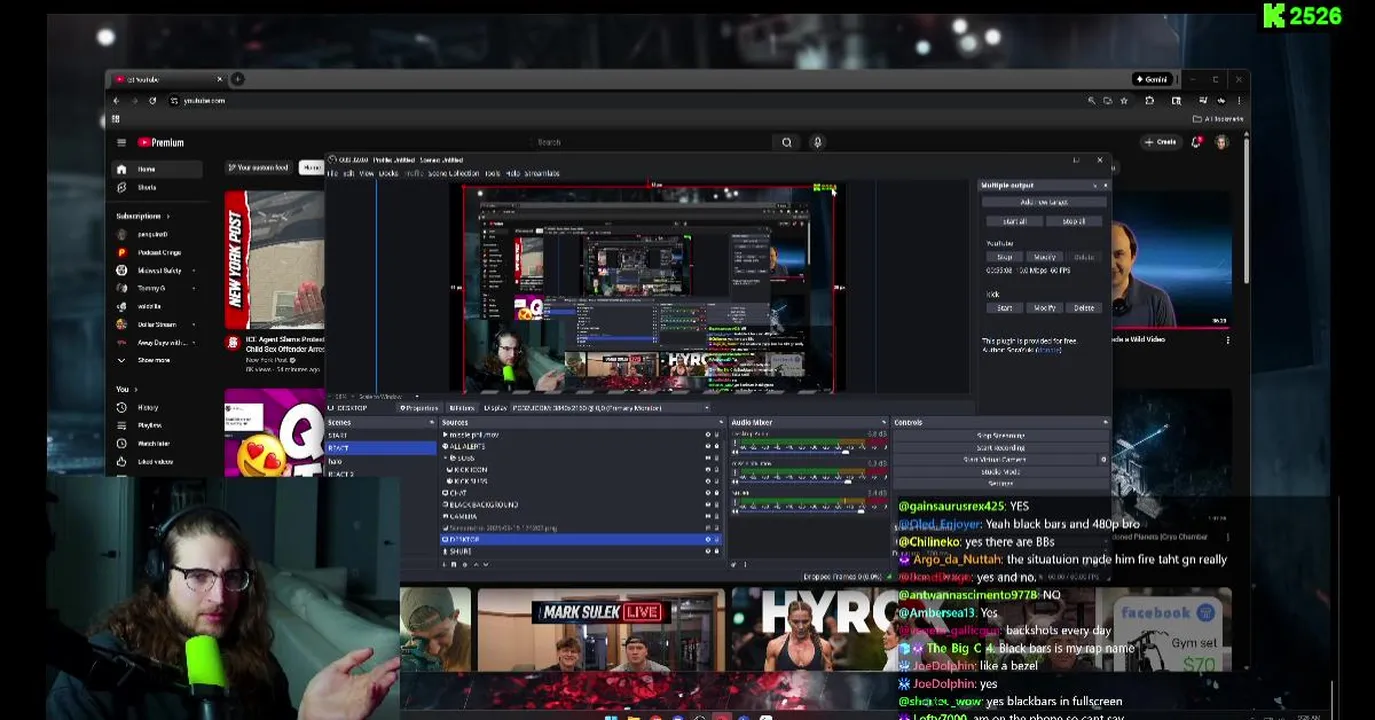The width and height of the screenshot is (1375, 720).
Task: Open the OBS View menu
Action: tap(366, 174)
